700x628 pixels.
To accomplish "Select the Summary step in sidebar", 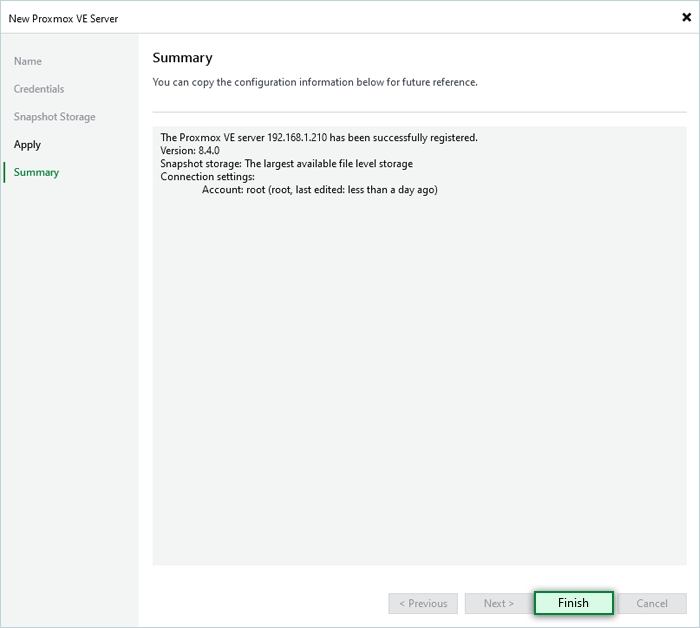I will tap(36, 172).
